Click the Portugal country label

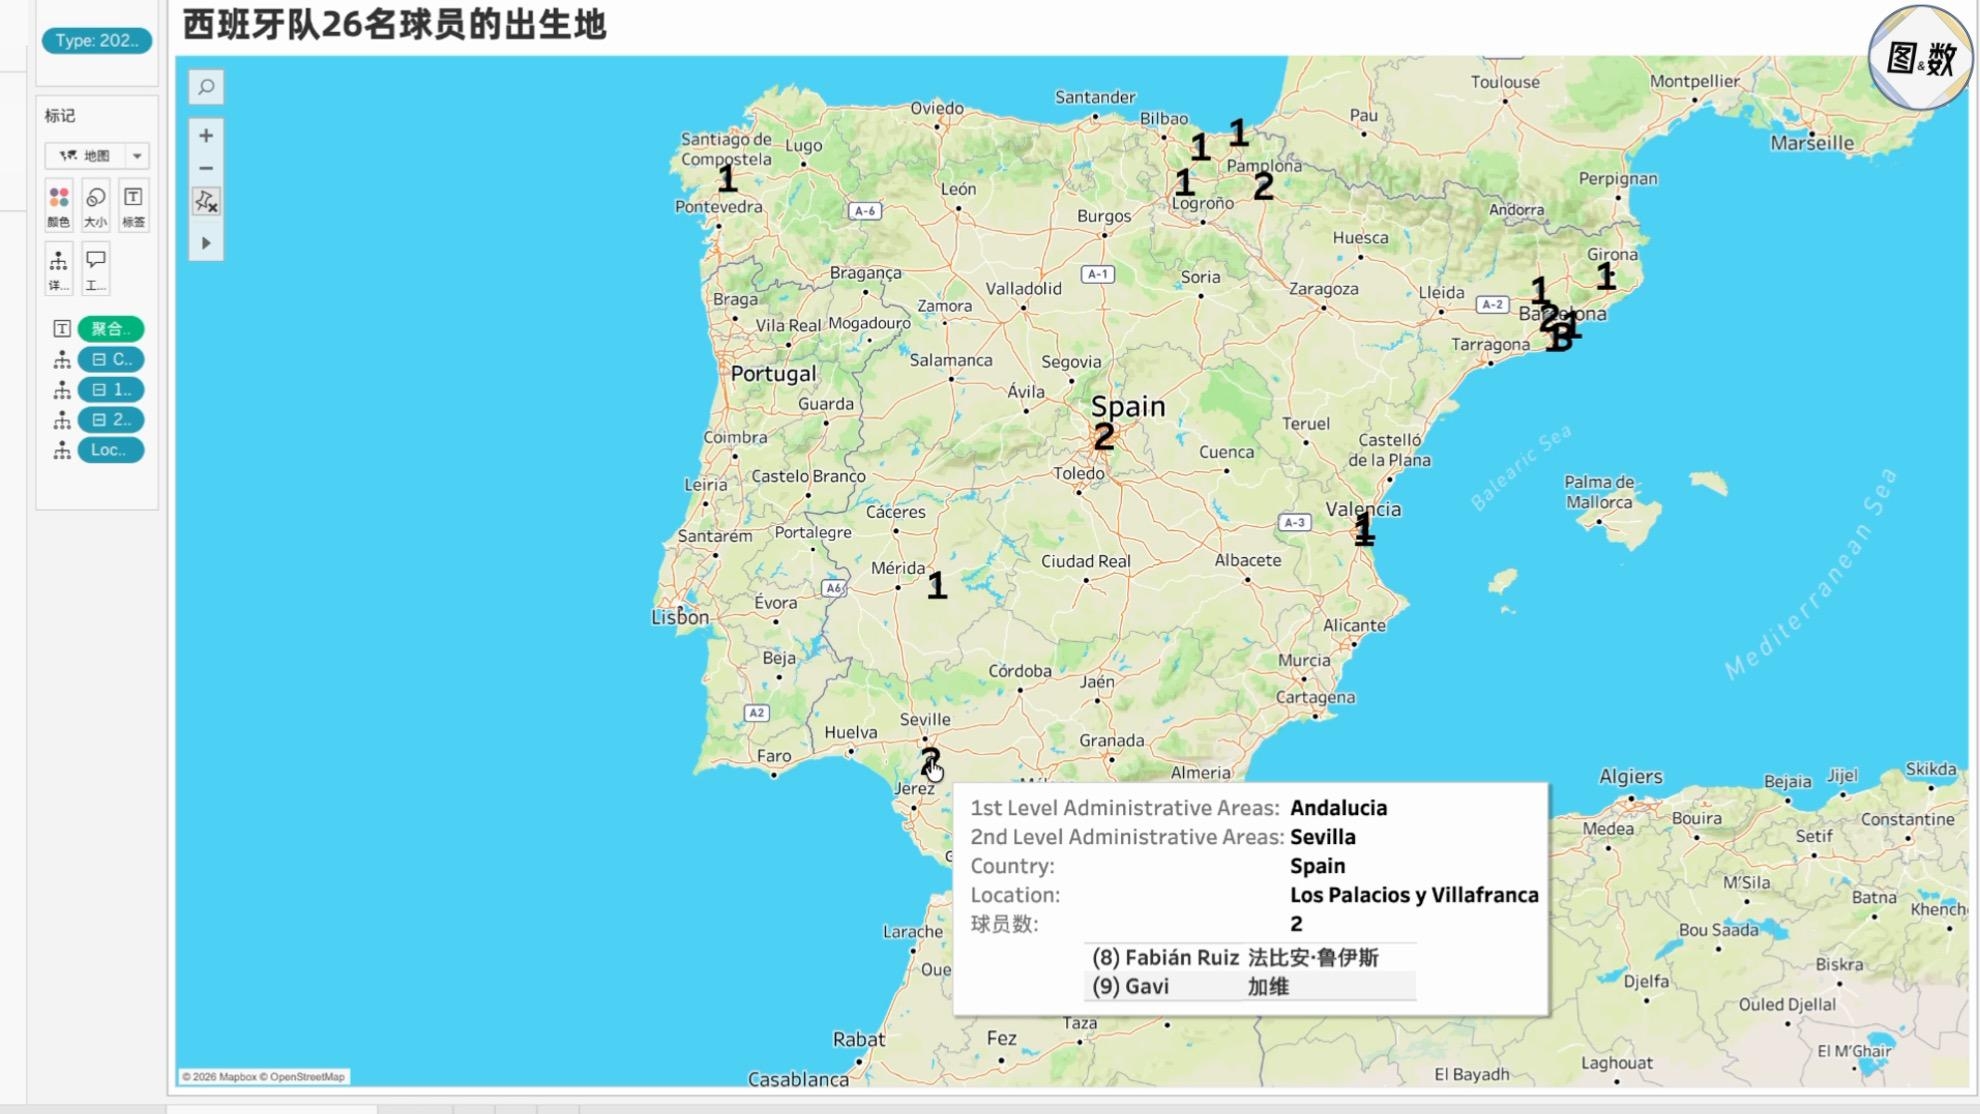773,374
